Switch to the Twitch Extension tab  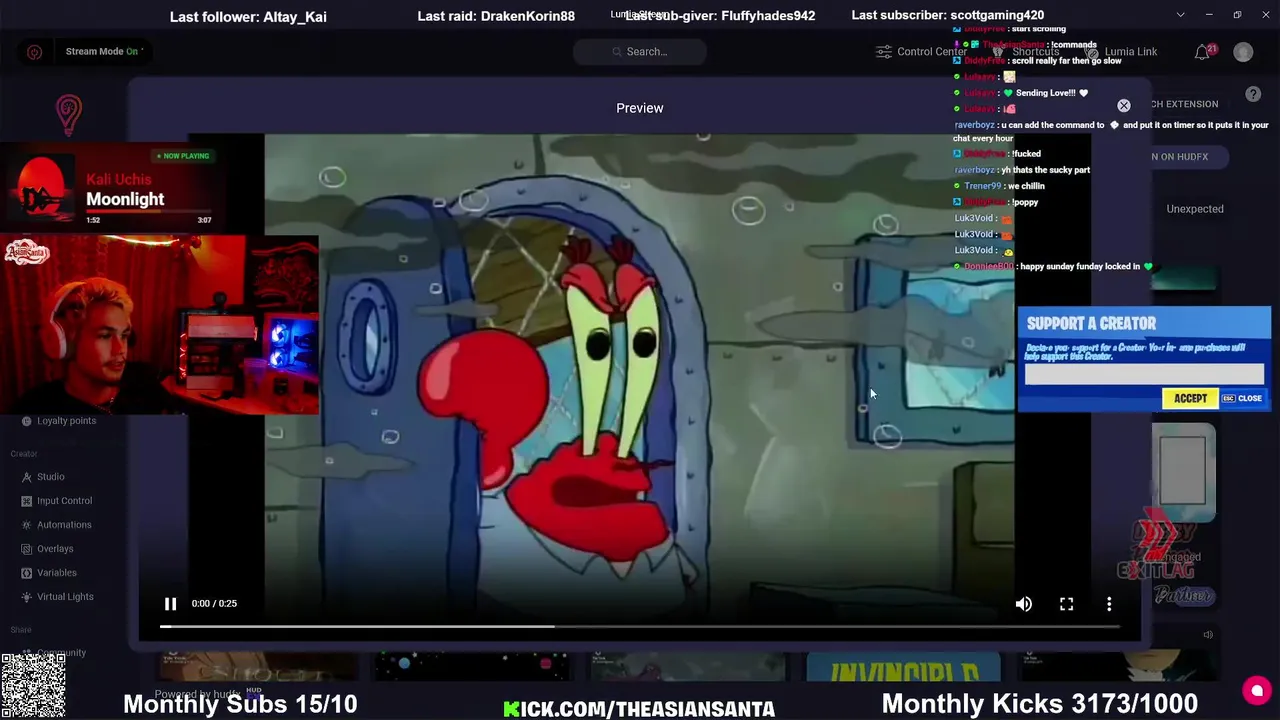point(1184,104)
